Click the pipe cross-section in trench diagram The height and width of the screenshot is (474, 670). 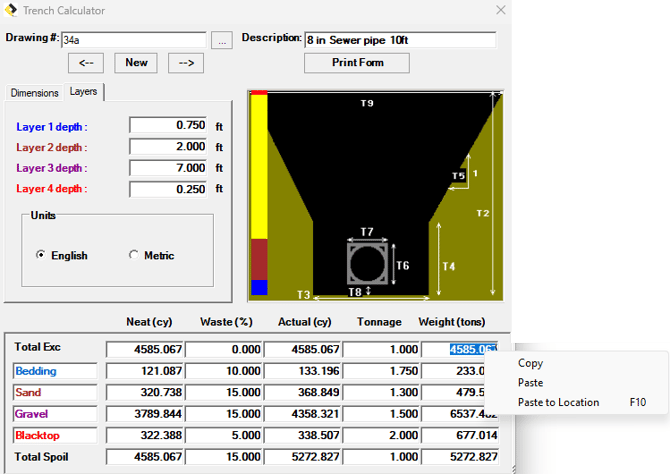point(367,264)
